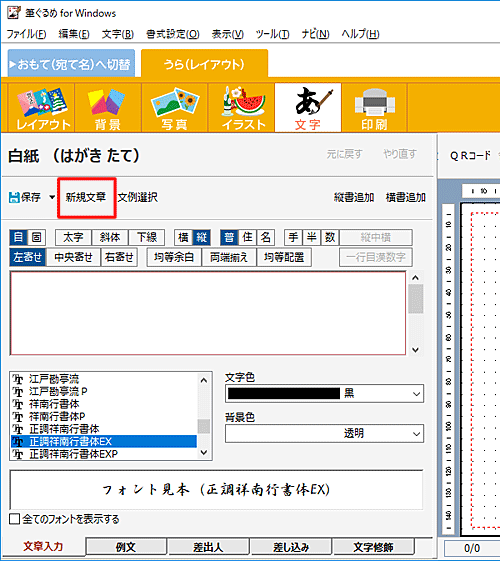Image resolution: width=500 pixels, height=561 pixels.
Task: Click the 保存 save floppy icon
Action: tap(14, 197)
